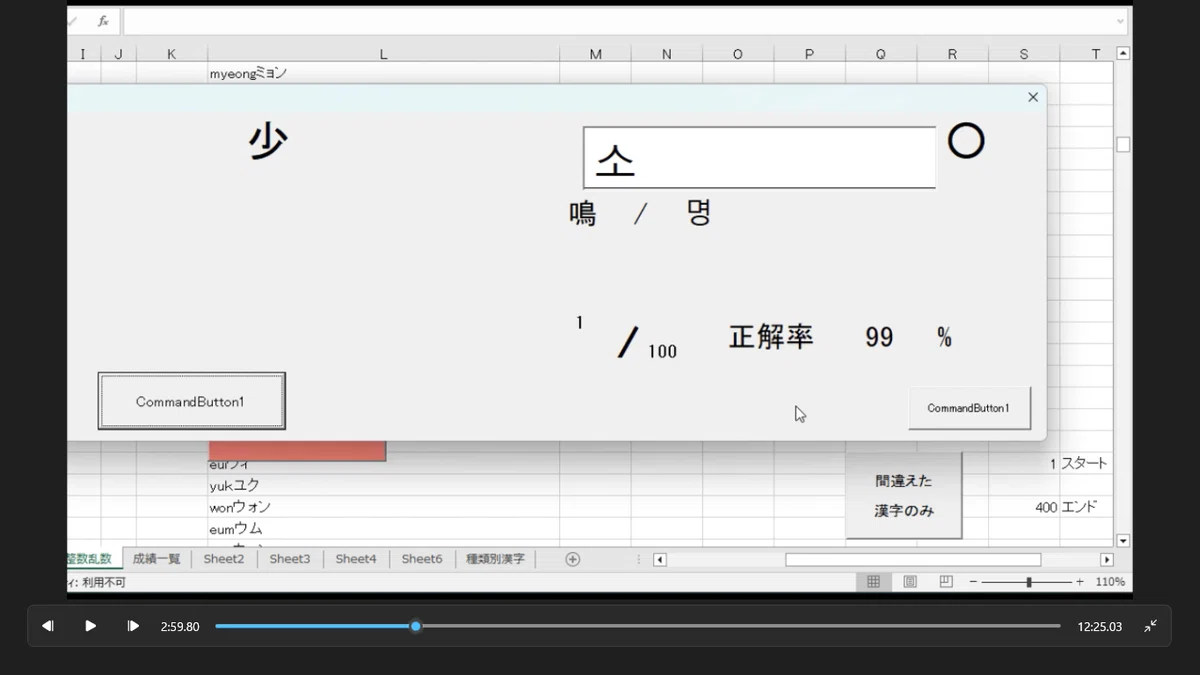This screenshot has width=1200, height=675.
Task: Click the vertical scrollbar thumb
Action: point(1123,145)
